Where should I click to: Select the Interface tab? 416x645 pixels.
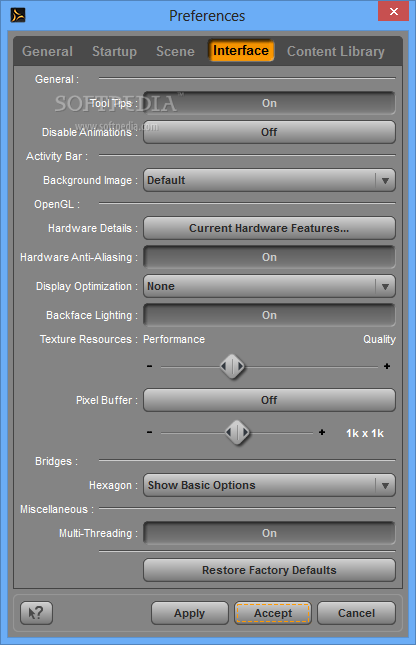(241, 51)
